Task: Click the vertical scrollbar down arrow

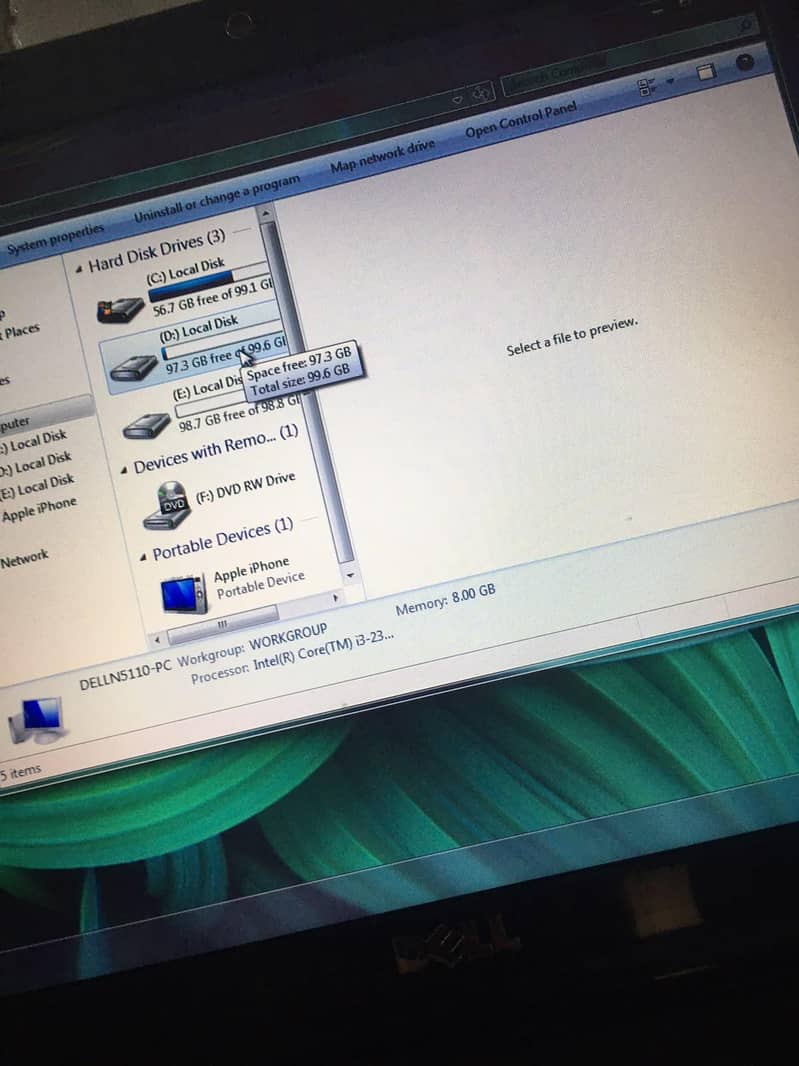Action: coord(350,575)
